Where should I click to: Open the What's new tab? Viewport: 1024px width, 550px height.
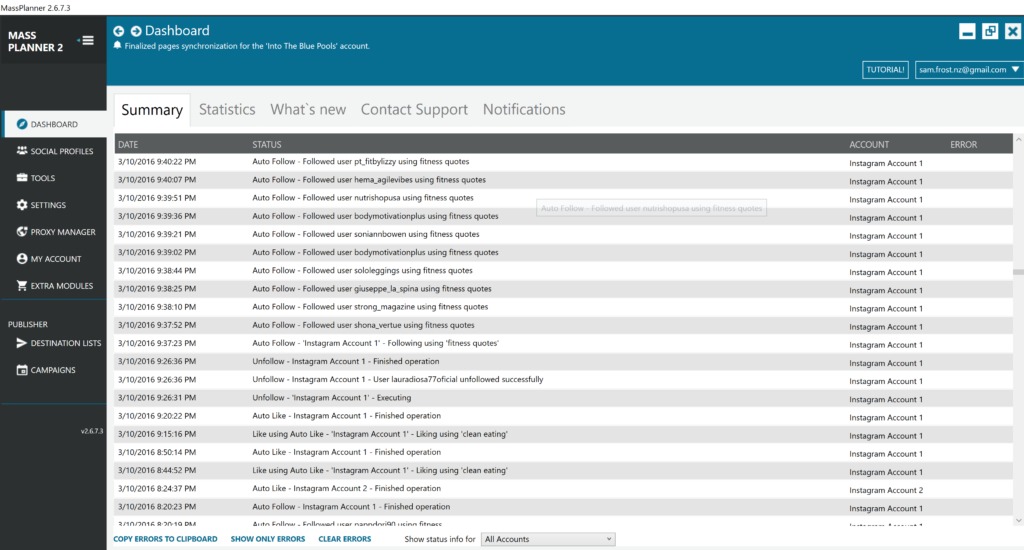tap(308, 109)
